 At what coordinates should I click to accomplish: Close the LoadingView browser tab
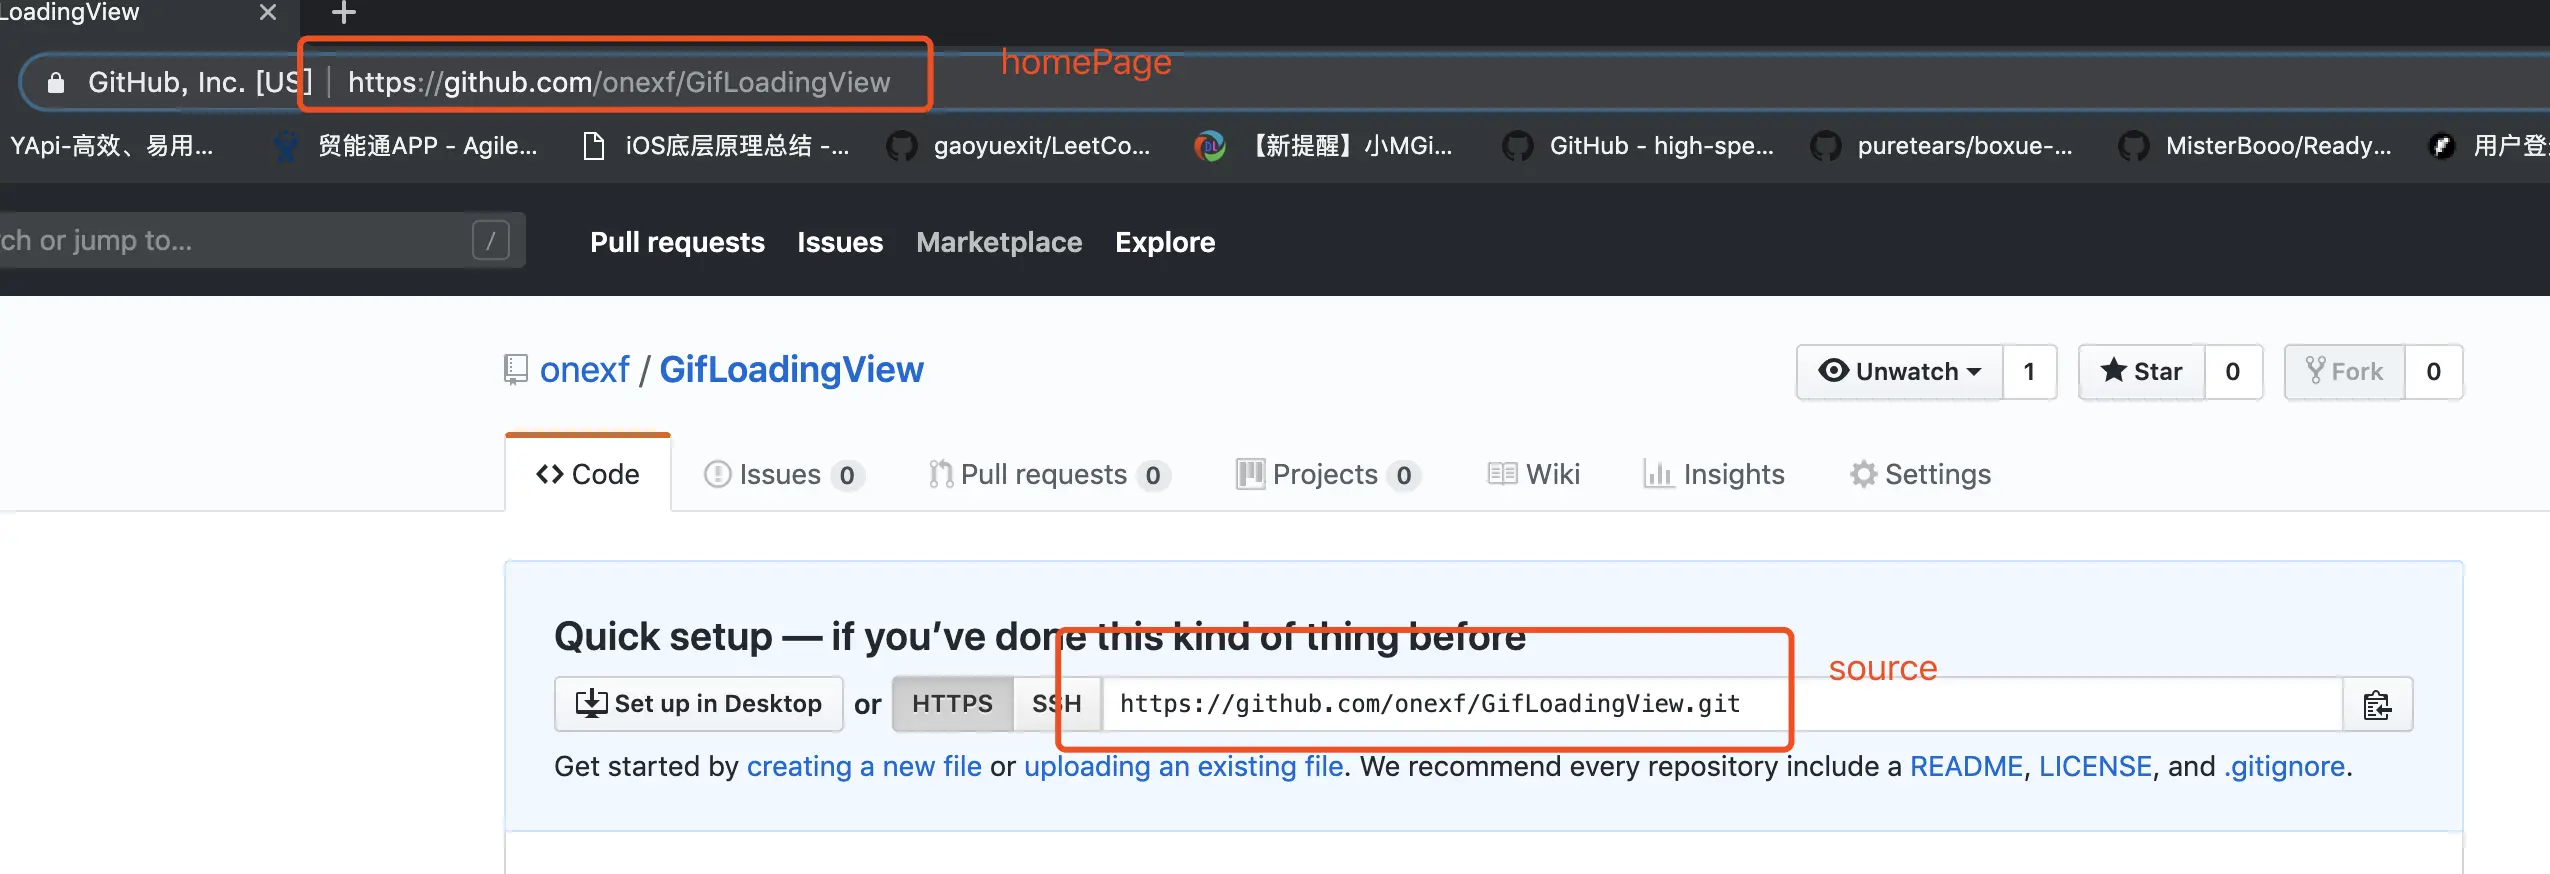click(267, 12)
